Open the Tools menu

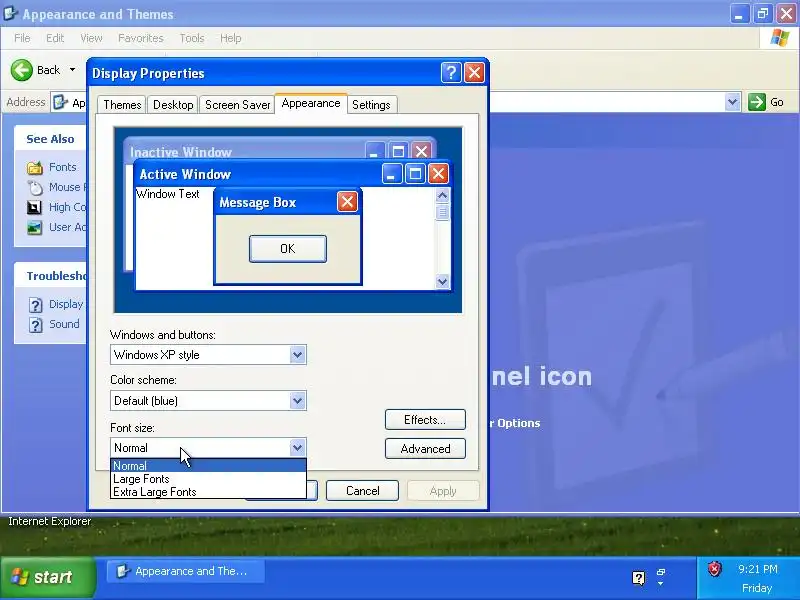pyautogui.click(x=192, y=38)
